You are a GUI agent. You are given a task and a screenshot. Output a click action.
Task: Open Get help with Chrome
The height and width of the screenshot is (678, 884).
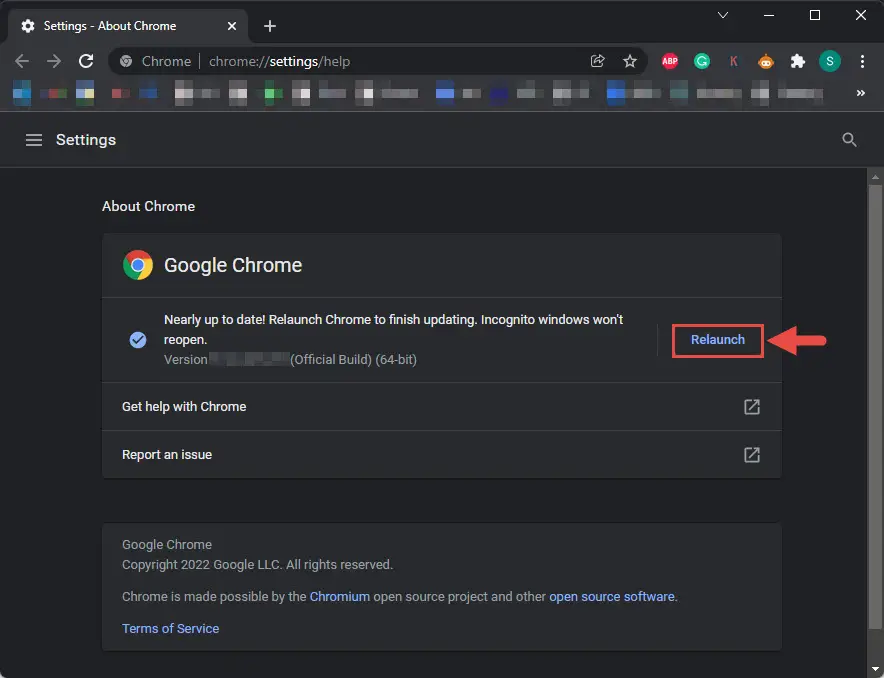(441, 407)
